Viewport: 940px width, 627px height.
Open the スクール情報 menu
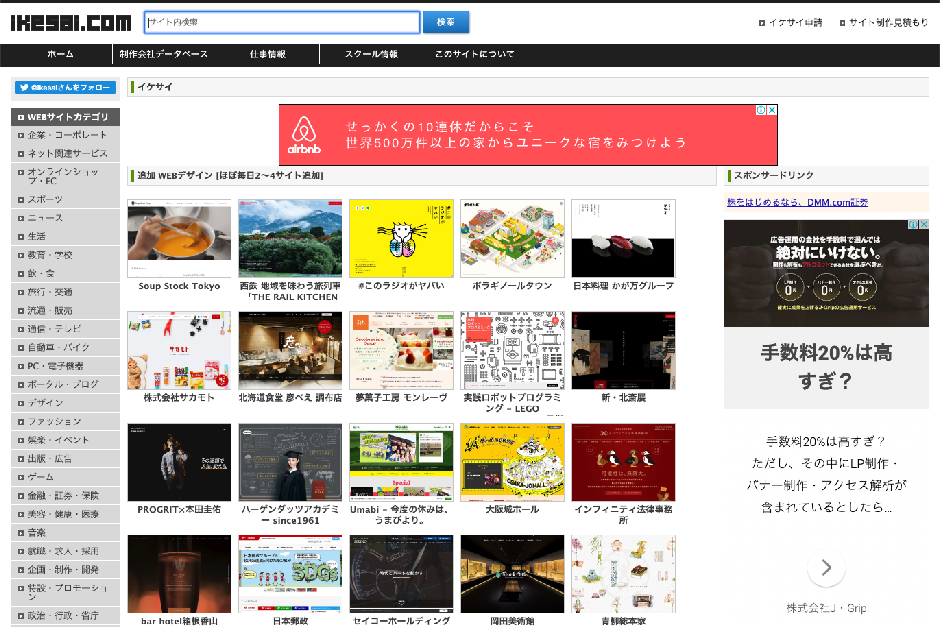coord(371,54)
